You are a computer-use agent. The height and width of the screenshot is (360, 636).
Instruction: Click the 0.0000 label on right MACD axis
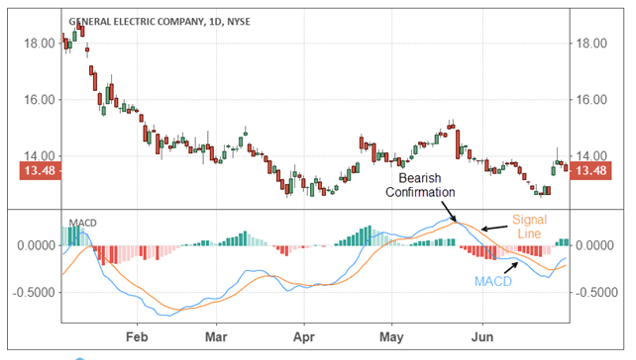595,245
